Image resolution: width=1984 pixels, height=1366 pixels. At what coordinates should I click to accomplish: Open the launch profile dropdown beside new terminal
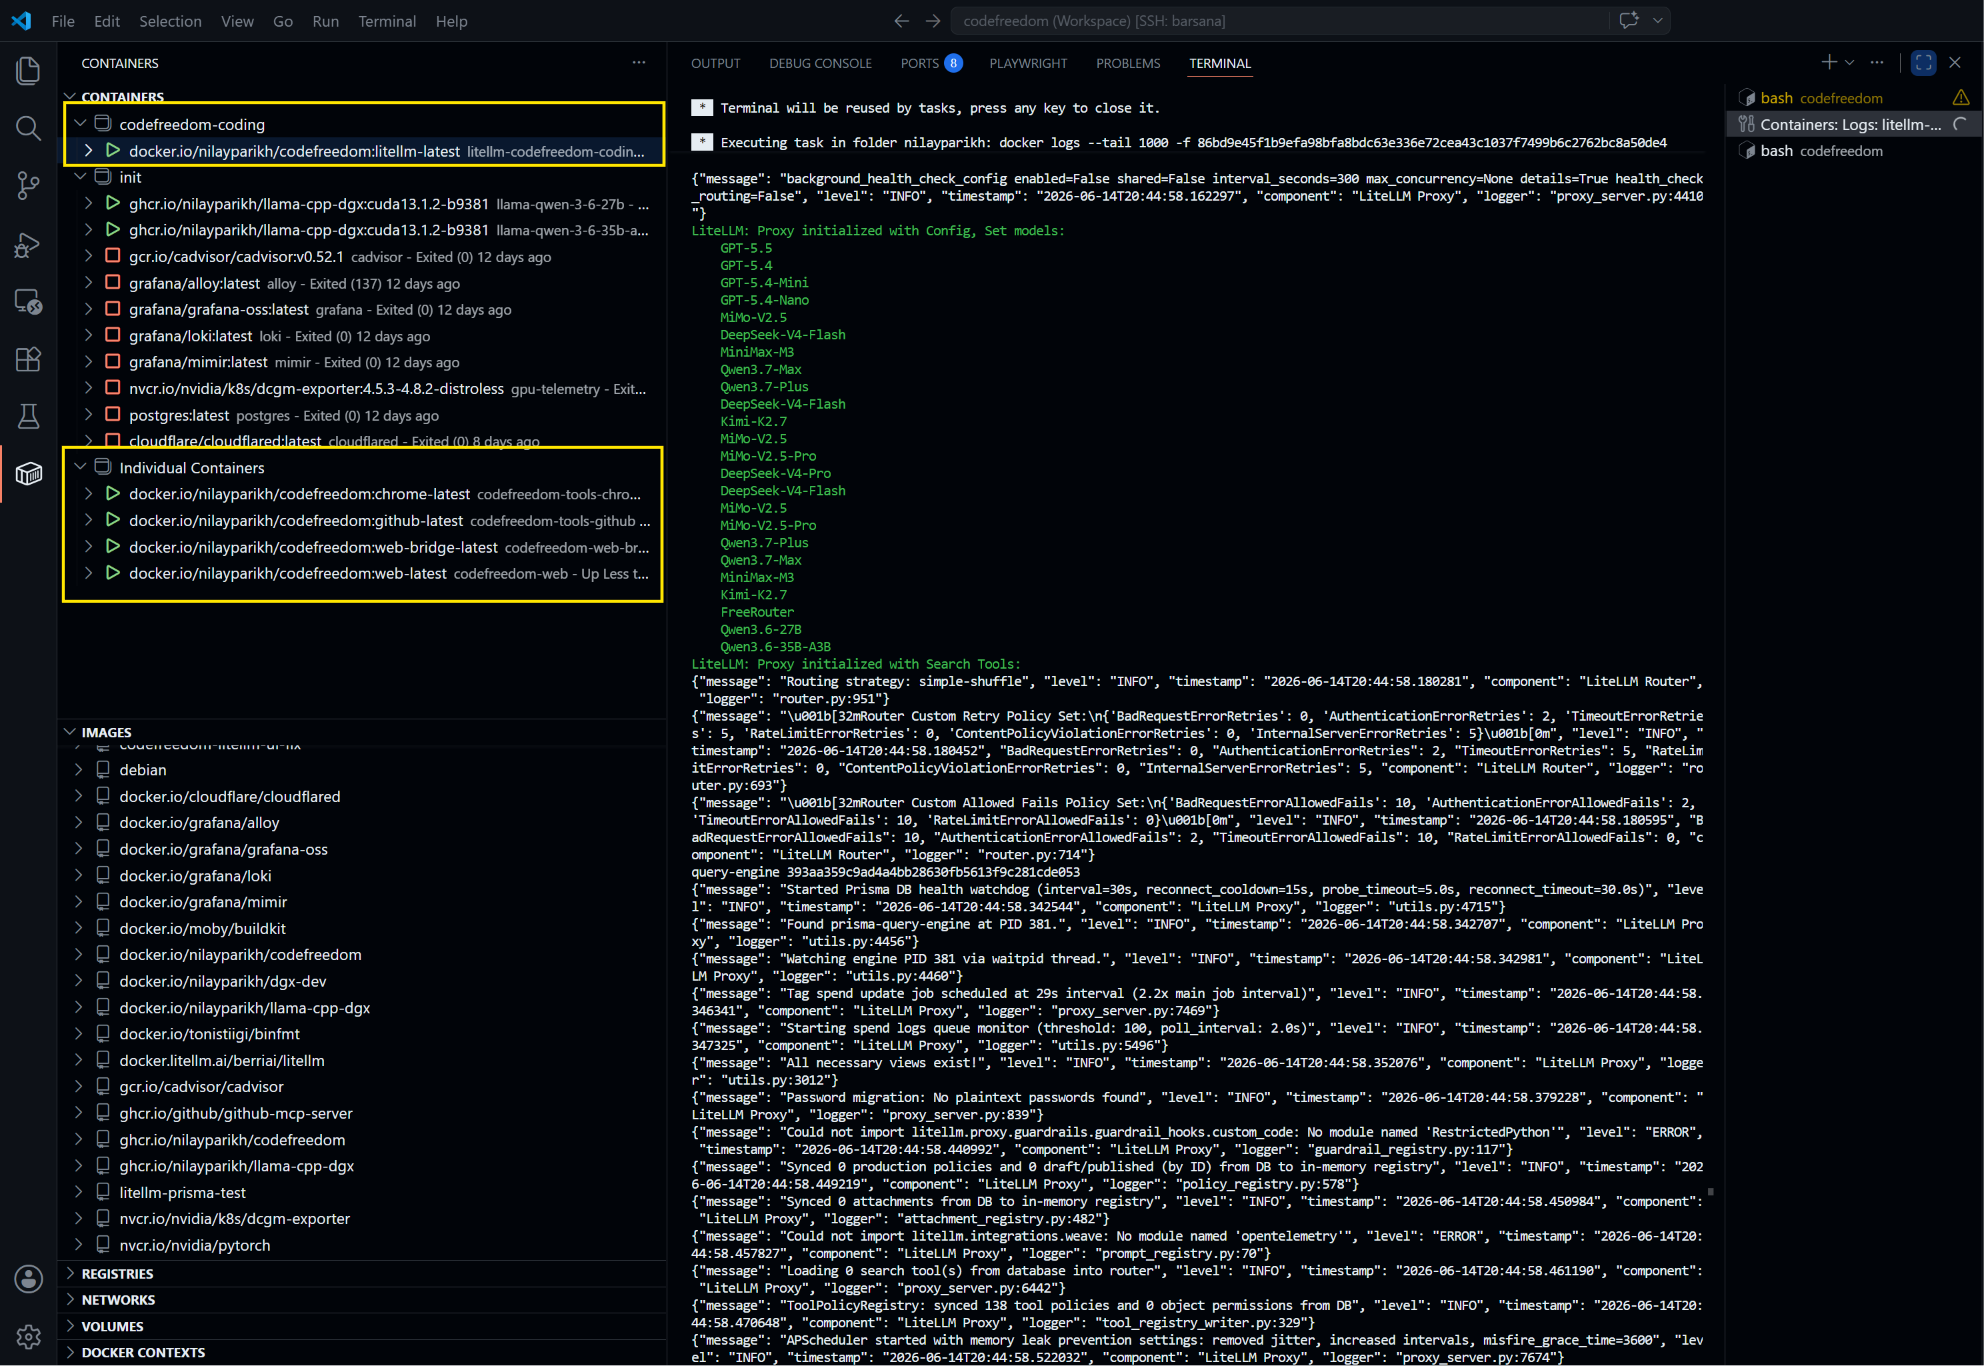click(x=1849, y=62)
